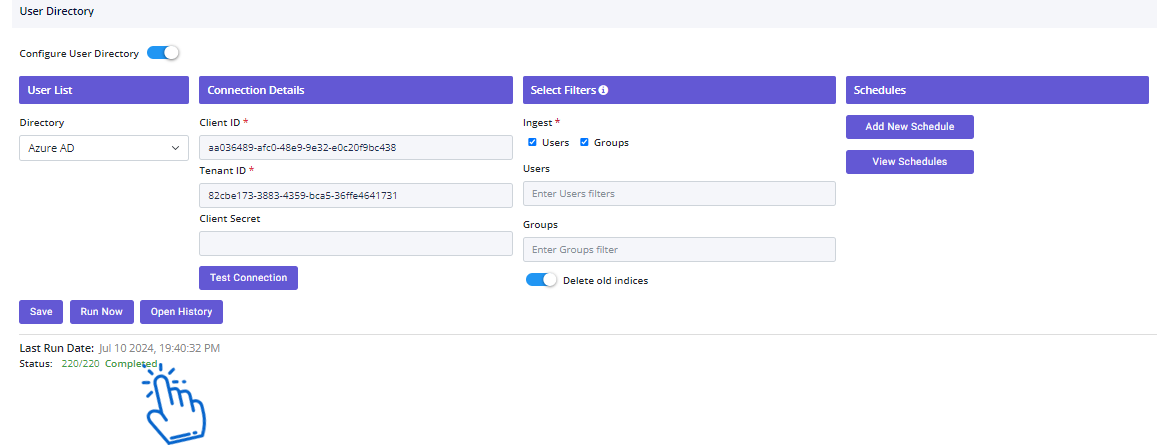Click the Test Connection button

pos(249,278)
